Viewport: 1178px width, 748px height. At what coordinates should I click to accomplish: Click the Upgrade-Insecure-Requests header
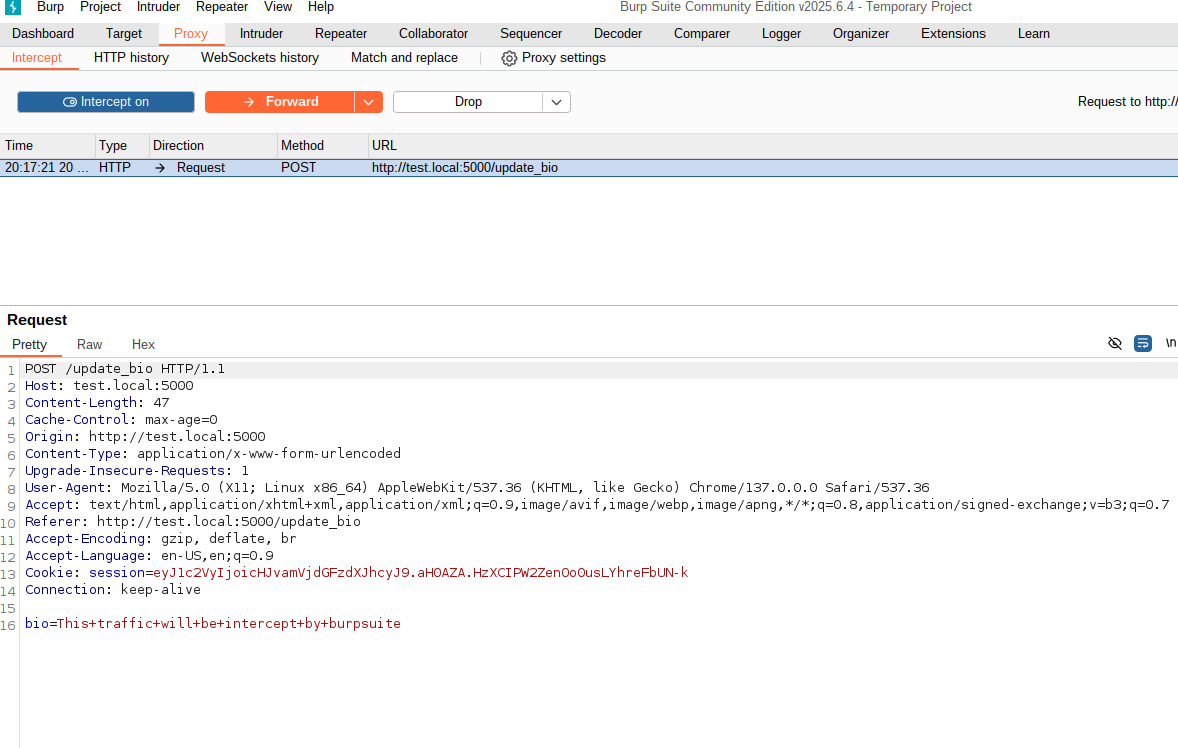coord(137,471)
